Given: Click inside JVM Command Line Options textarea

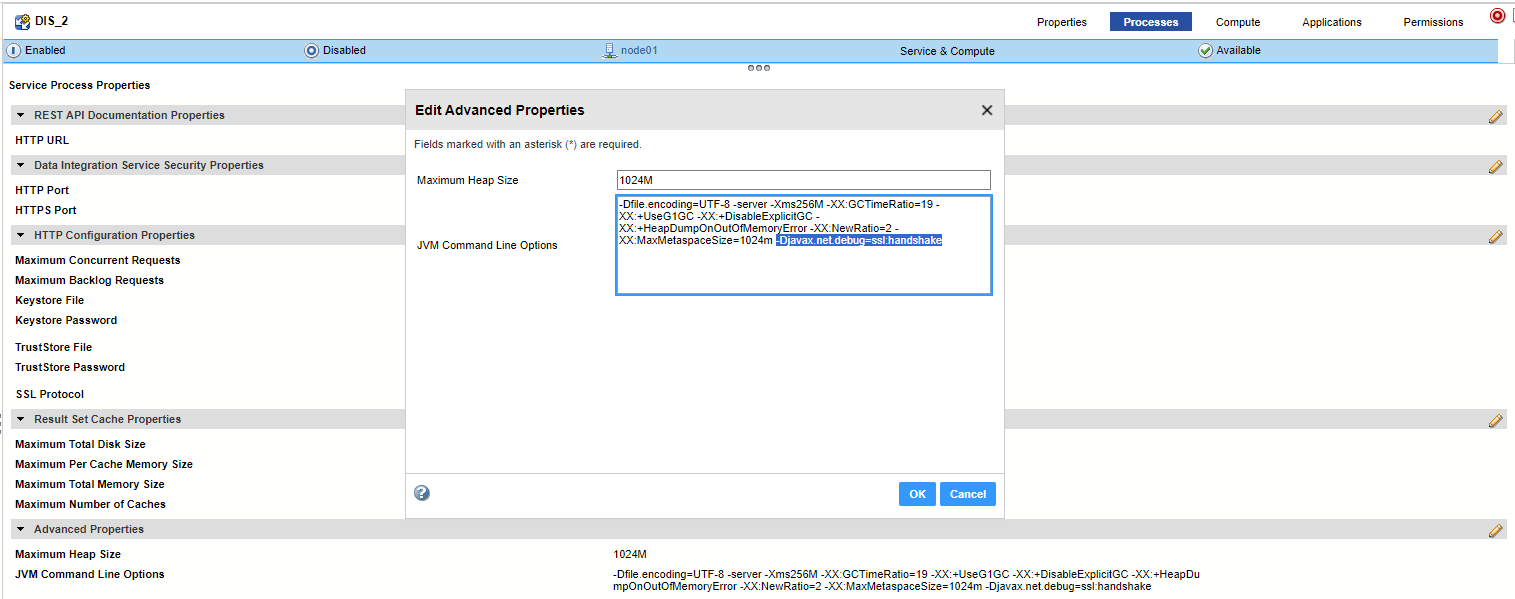Looking at the screenshot, I should click(x=804, y=245).
